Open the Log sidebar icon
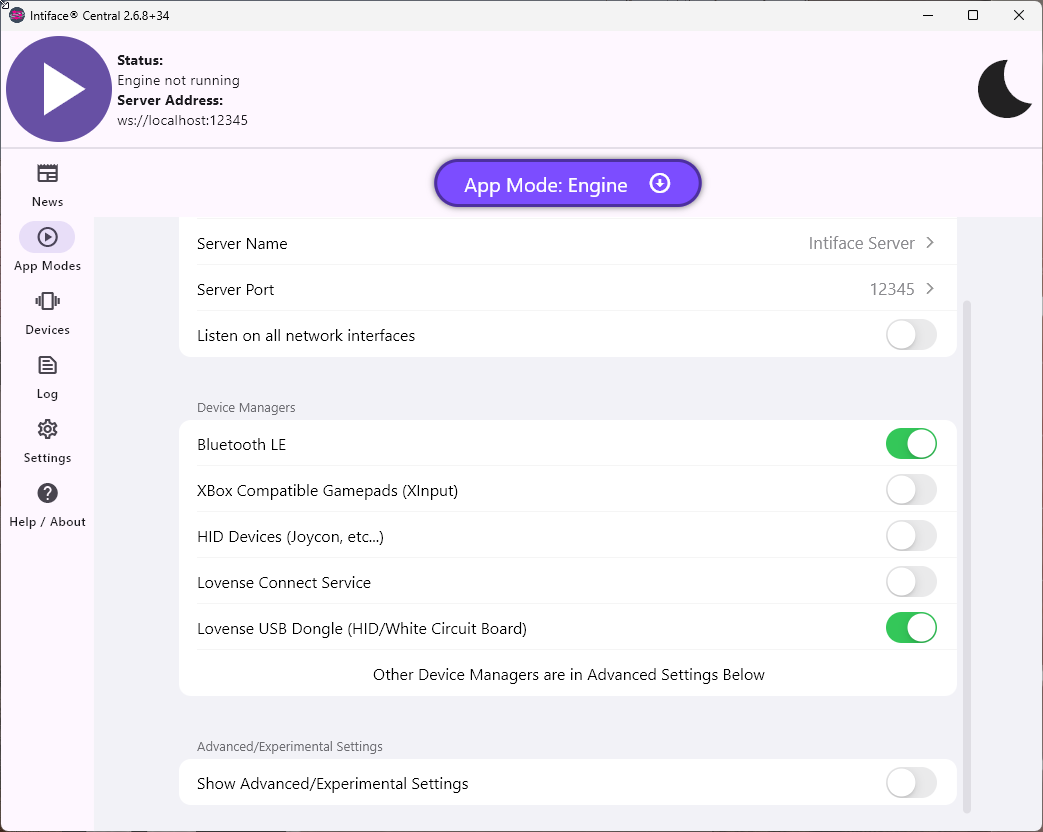 47,366
